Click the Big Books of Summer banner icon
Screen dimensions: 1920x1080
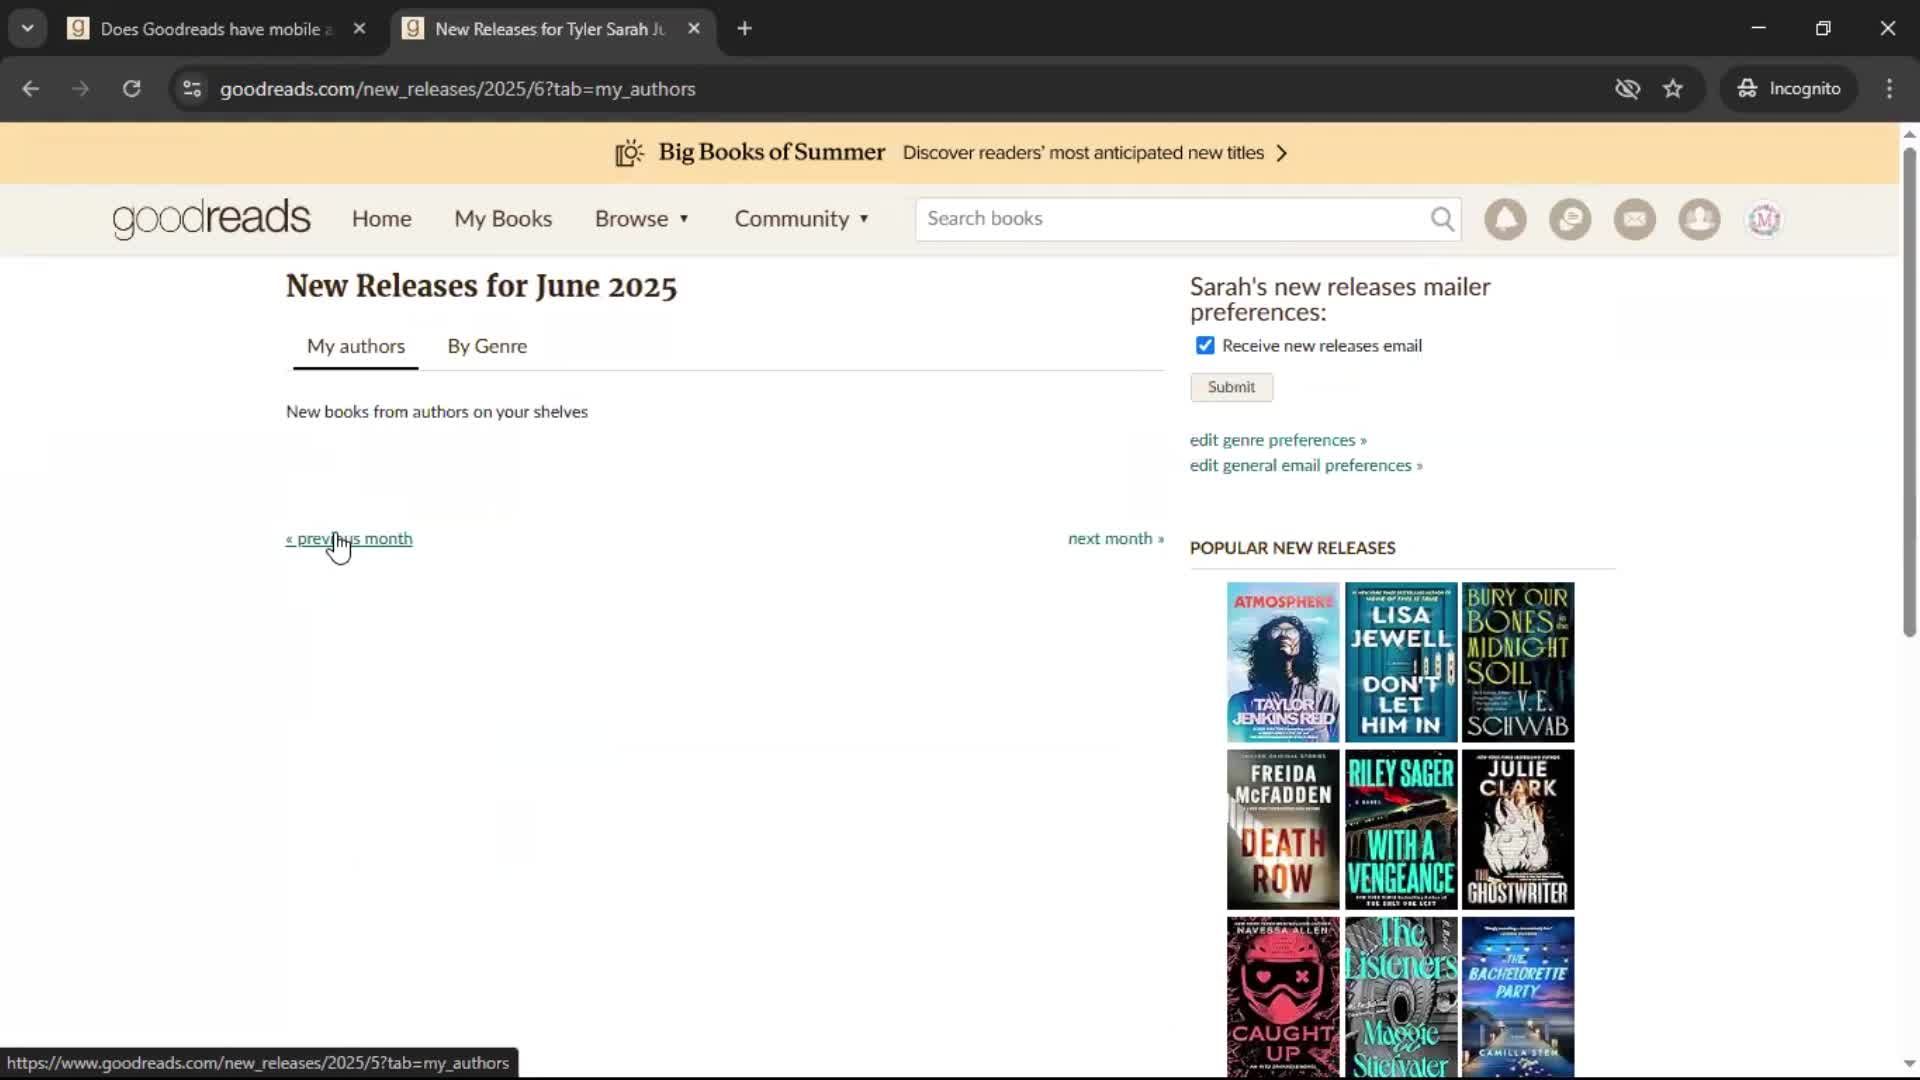[x=629, y=153]
